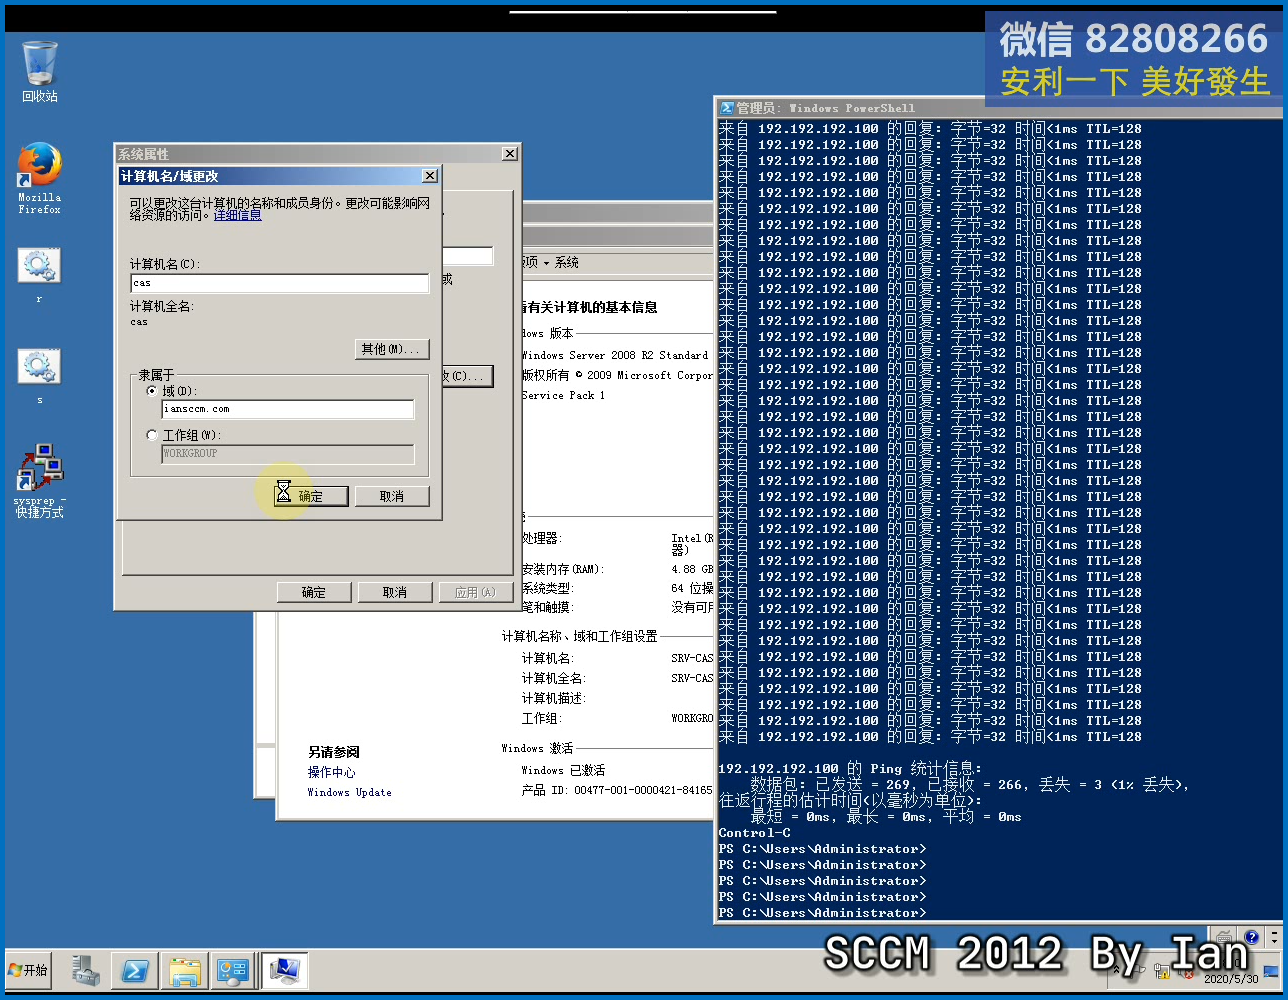Image resolution: width=1288 pixels, height=1000 pixels.
Task: Select the Domain radio button
Action: 152,391
